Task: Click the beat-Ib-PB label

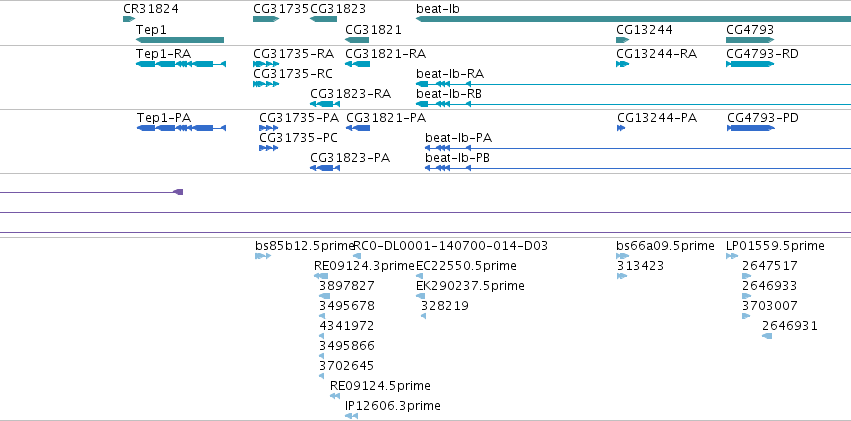Action: pos(458,158)
